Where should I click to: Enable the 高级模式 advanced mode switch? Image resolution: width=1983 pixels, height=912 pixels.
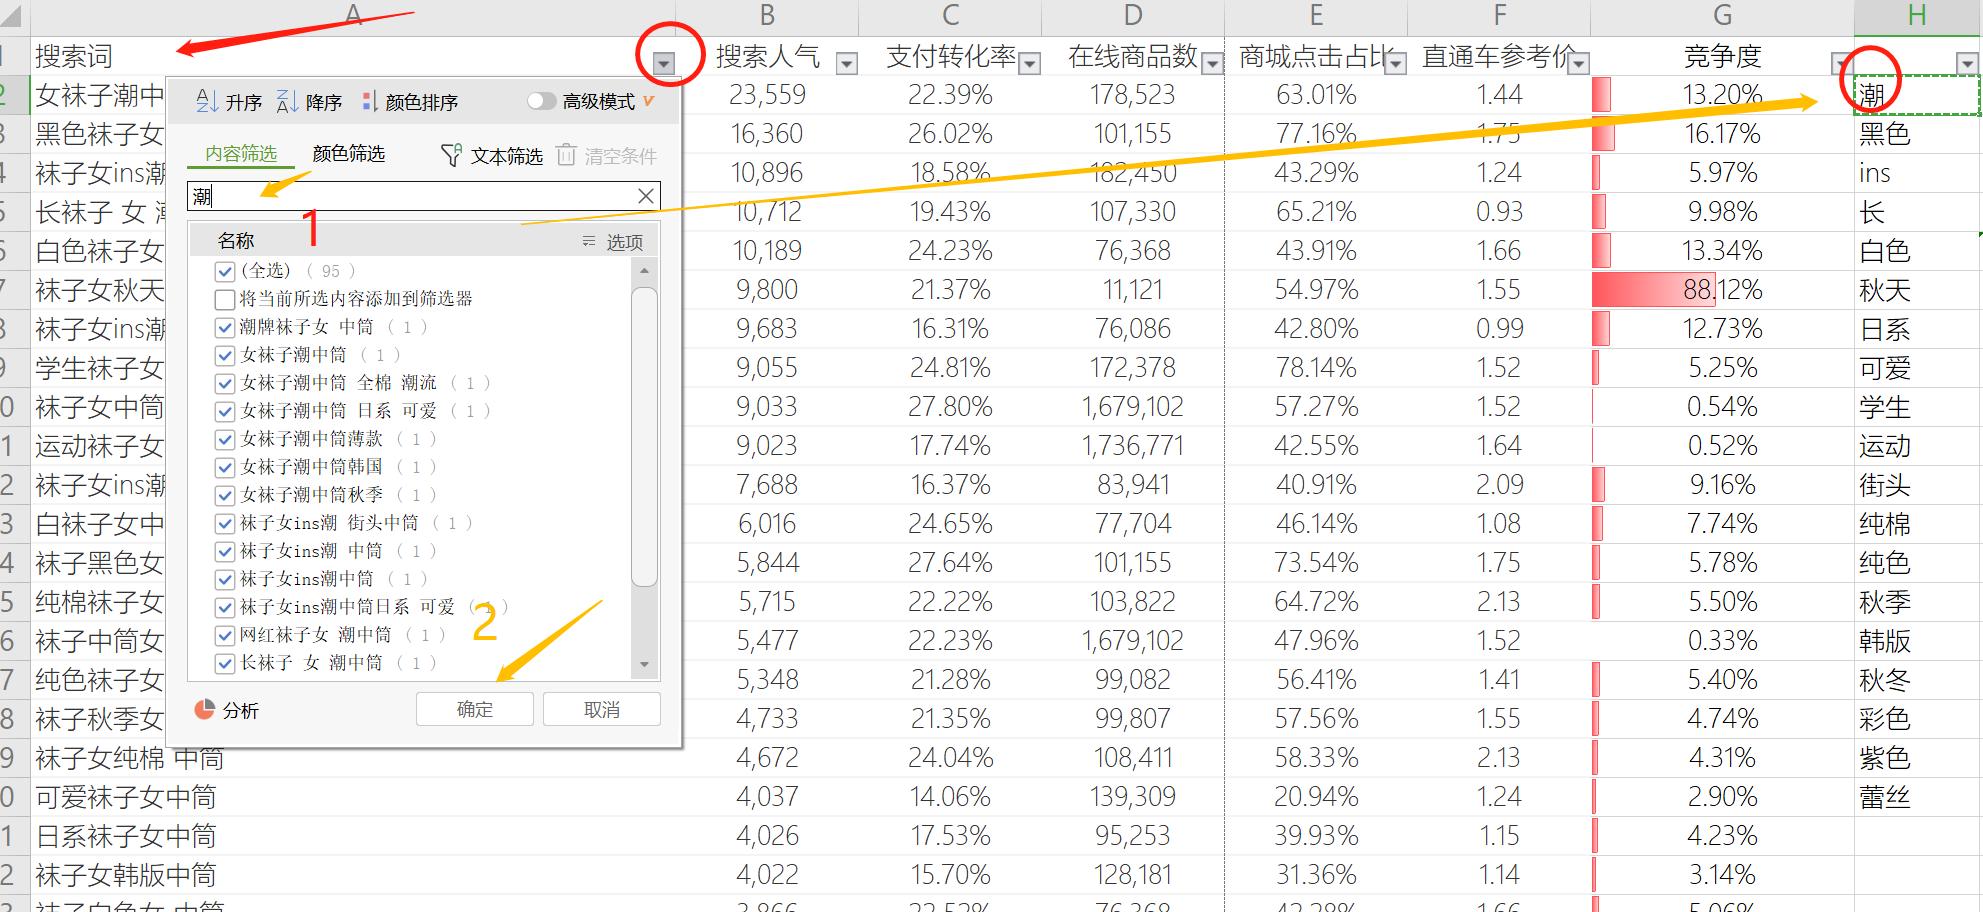coord(542,100)
